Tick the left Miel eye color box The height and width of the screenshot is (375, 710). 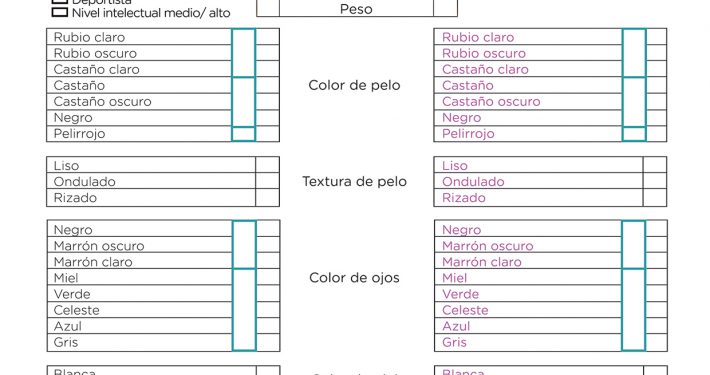(268, 277)
